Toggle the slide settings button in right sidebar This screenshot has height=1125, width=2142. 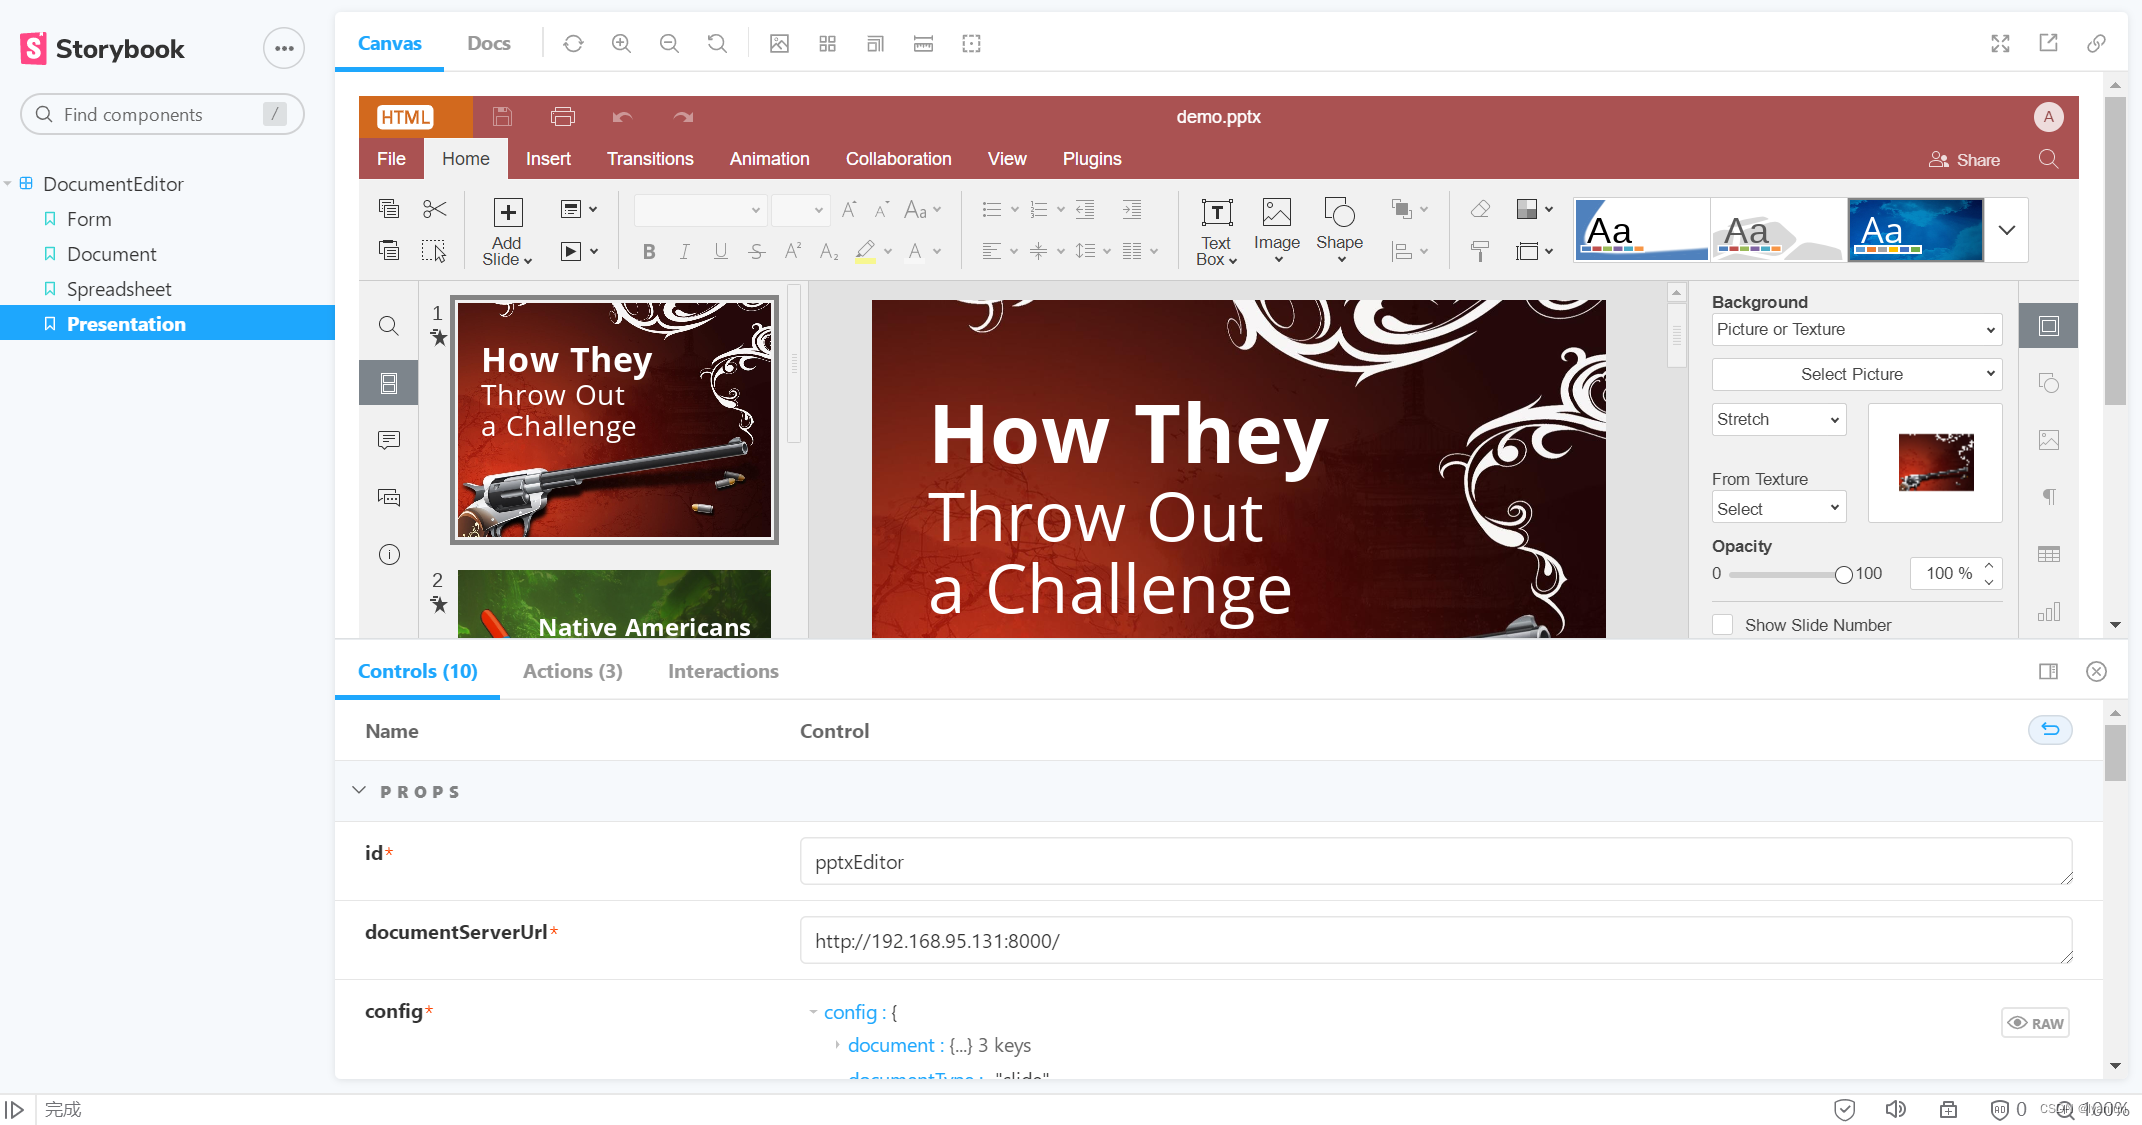(x=2048, y=326)
